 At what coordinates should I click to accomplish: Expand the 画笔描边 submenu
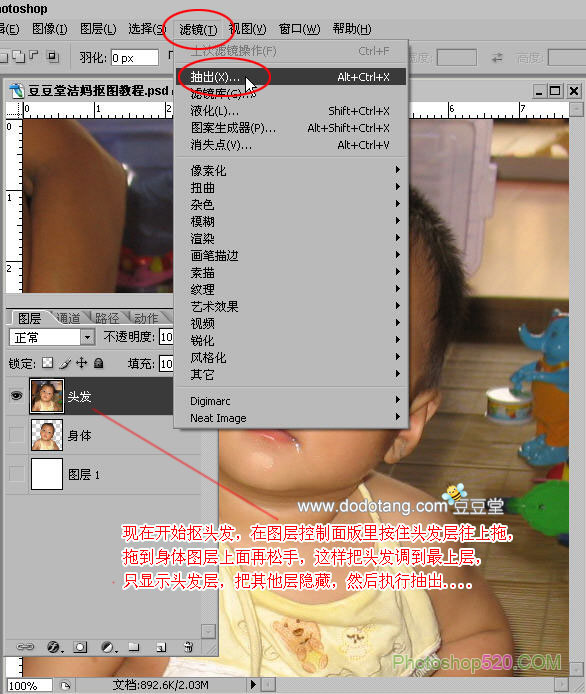(290, 255)
